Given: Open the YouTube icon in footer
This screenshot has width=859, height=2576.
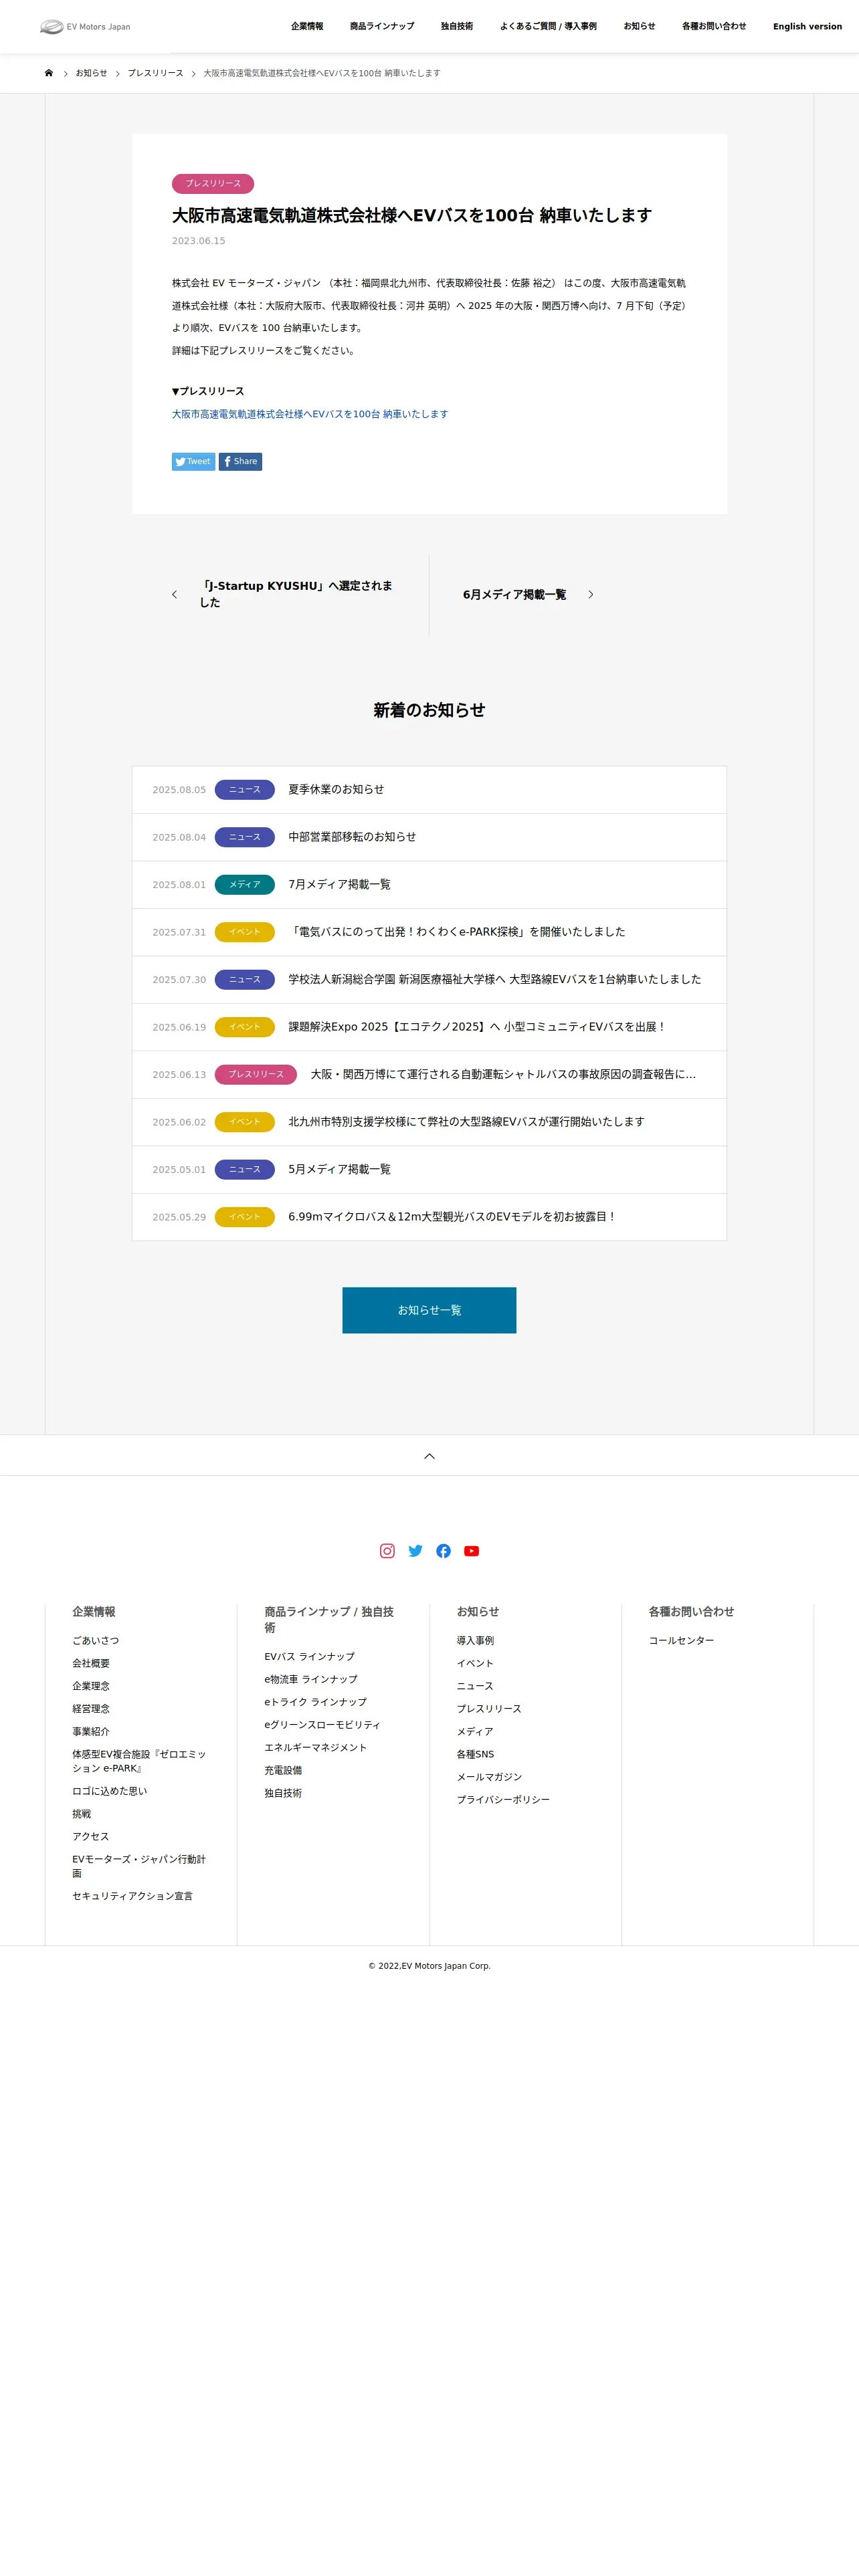Looking at the screenshot, I should click(x=471, y=1551).
